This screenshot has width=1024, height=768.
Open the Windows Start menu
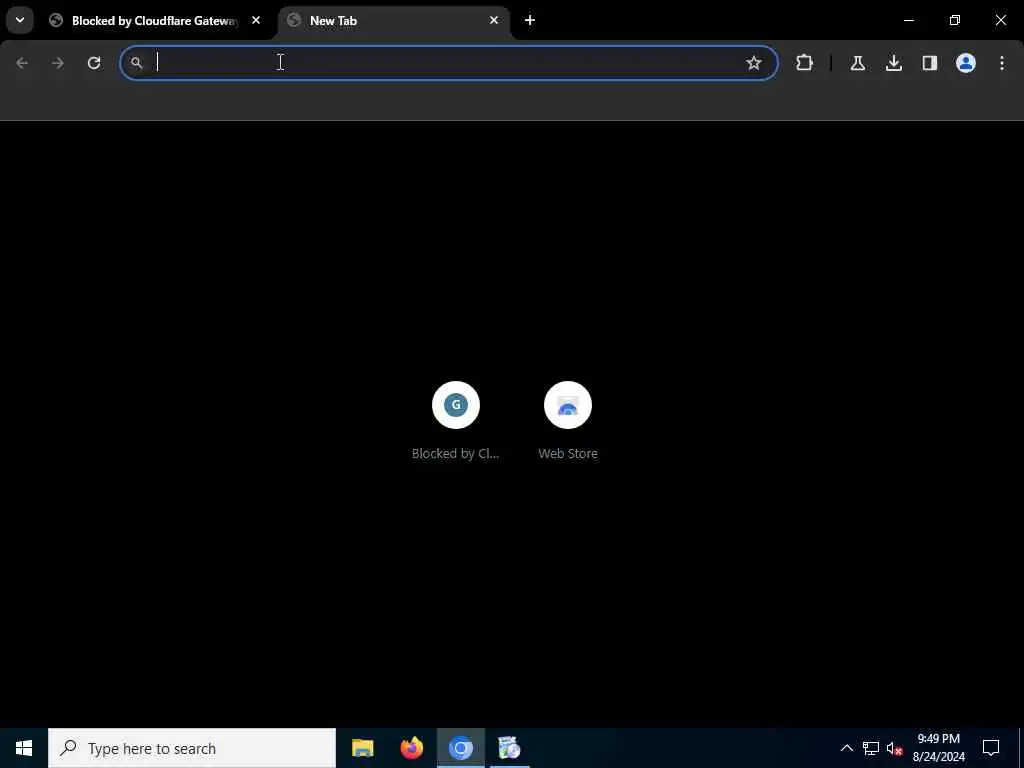point(24,748)
